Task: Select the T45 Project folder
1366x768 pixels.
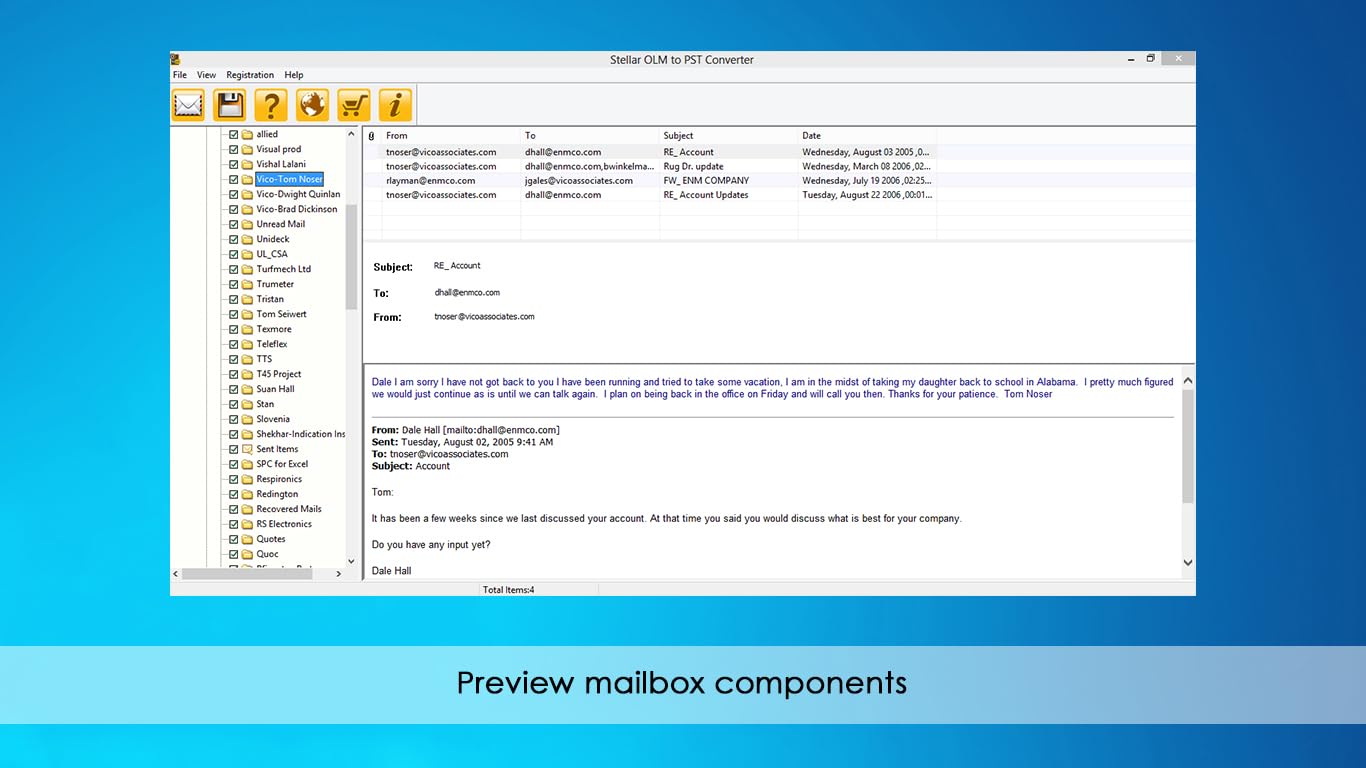Action: [x=279, y=374]
